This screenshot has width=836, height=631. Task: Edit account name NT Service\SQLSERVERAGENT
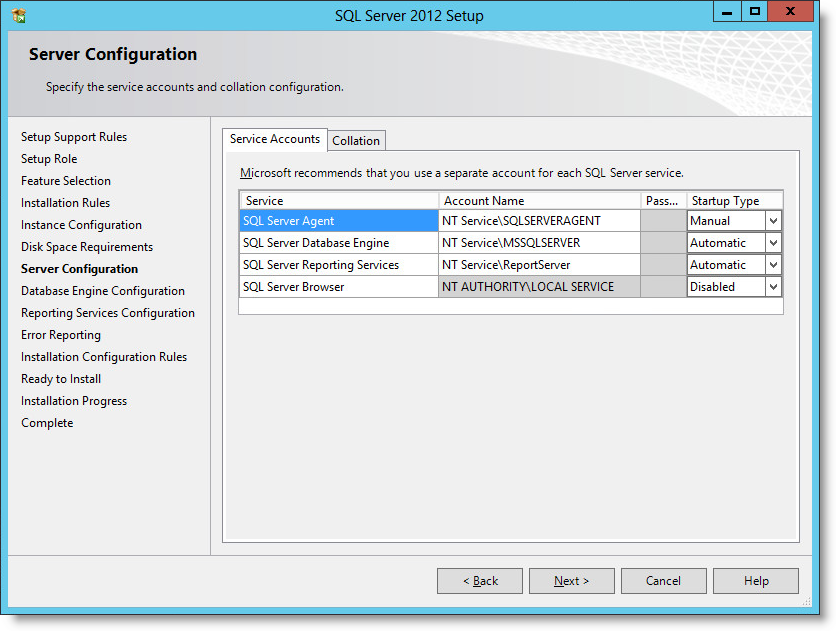click(x=540, y=221)
